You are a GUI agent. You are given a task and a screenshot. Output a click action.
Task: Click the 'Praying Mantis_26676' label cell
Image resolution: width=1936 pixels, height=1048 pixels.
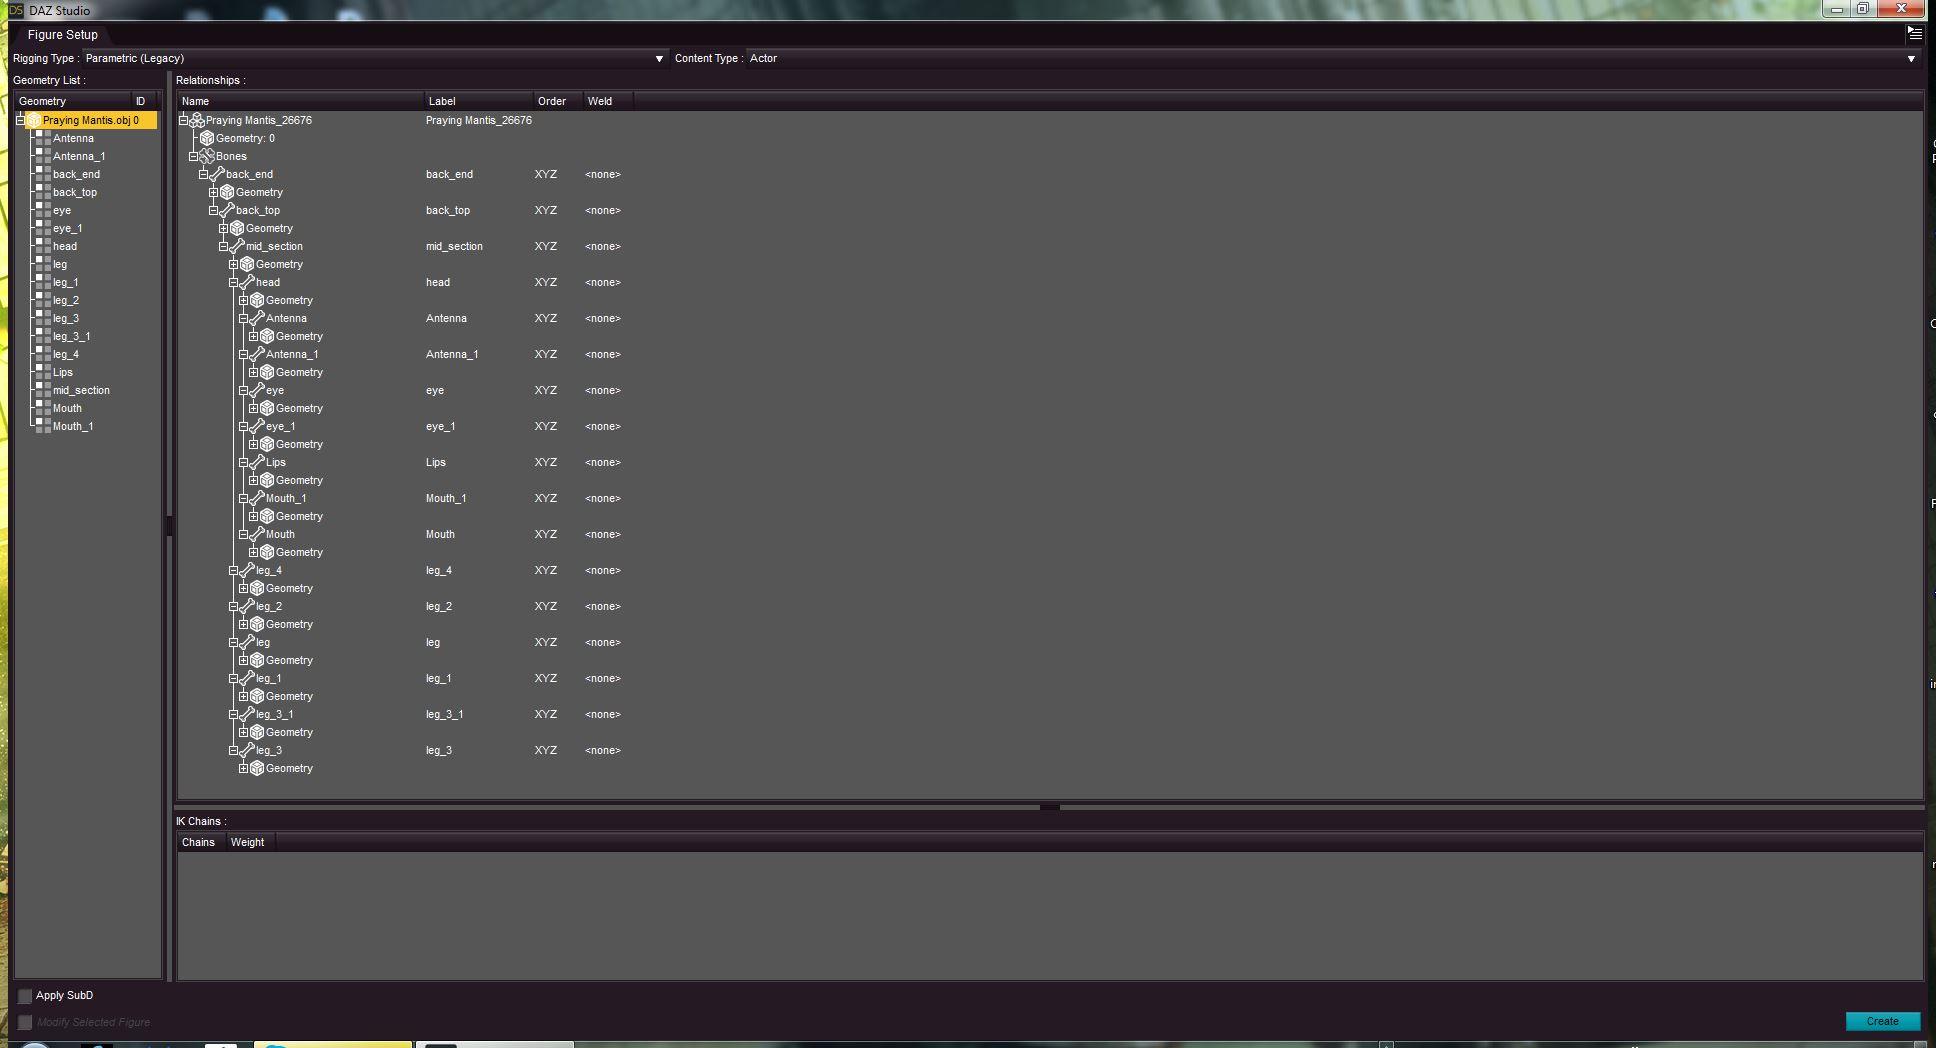tap(479, 120)
